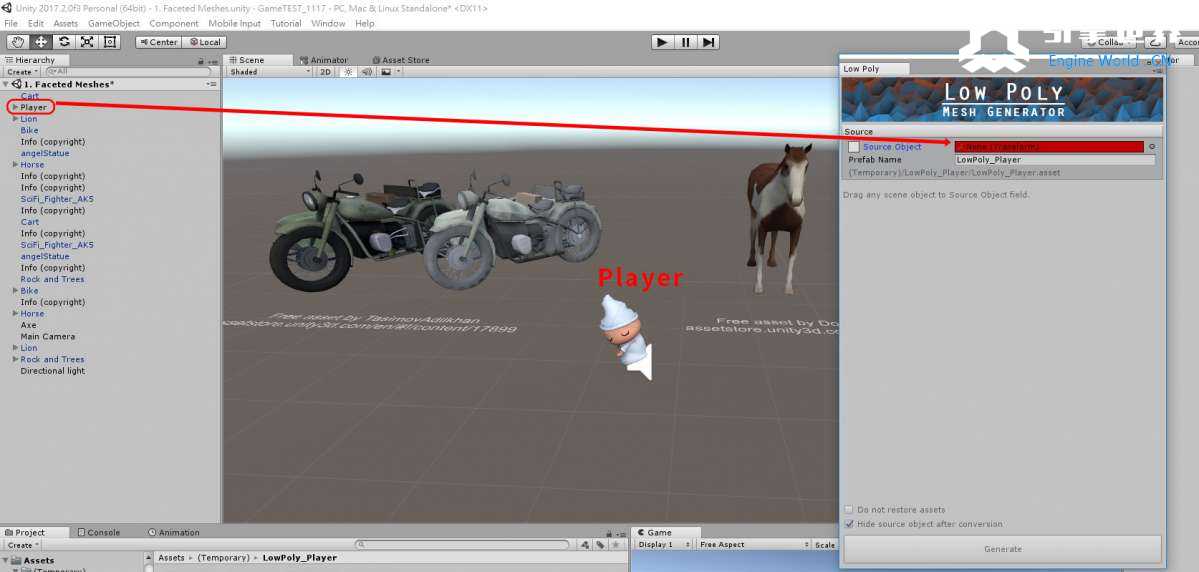Screen dimensions: 1199x572
Task: Step one frame forward
Action: 709,42
